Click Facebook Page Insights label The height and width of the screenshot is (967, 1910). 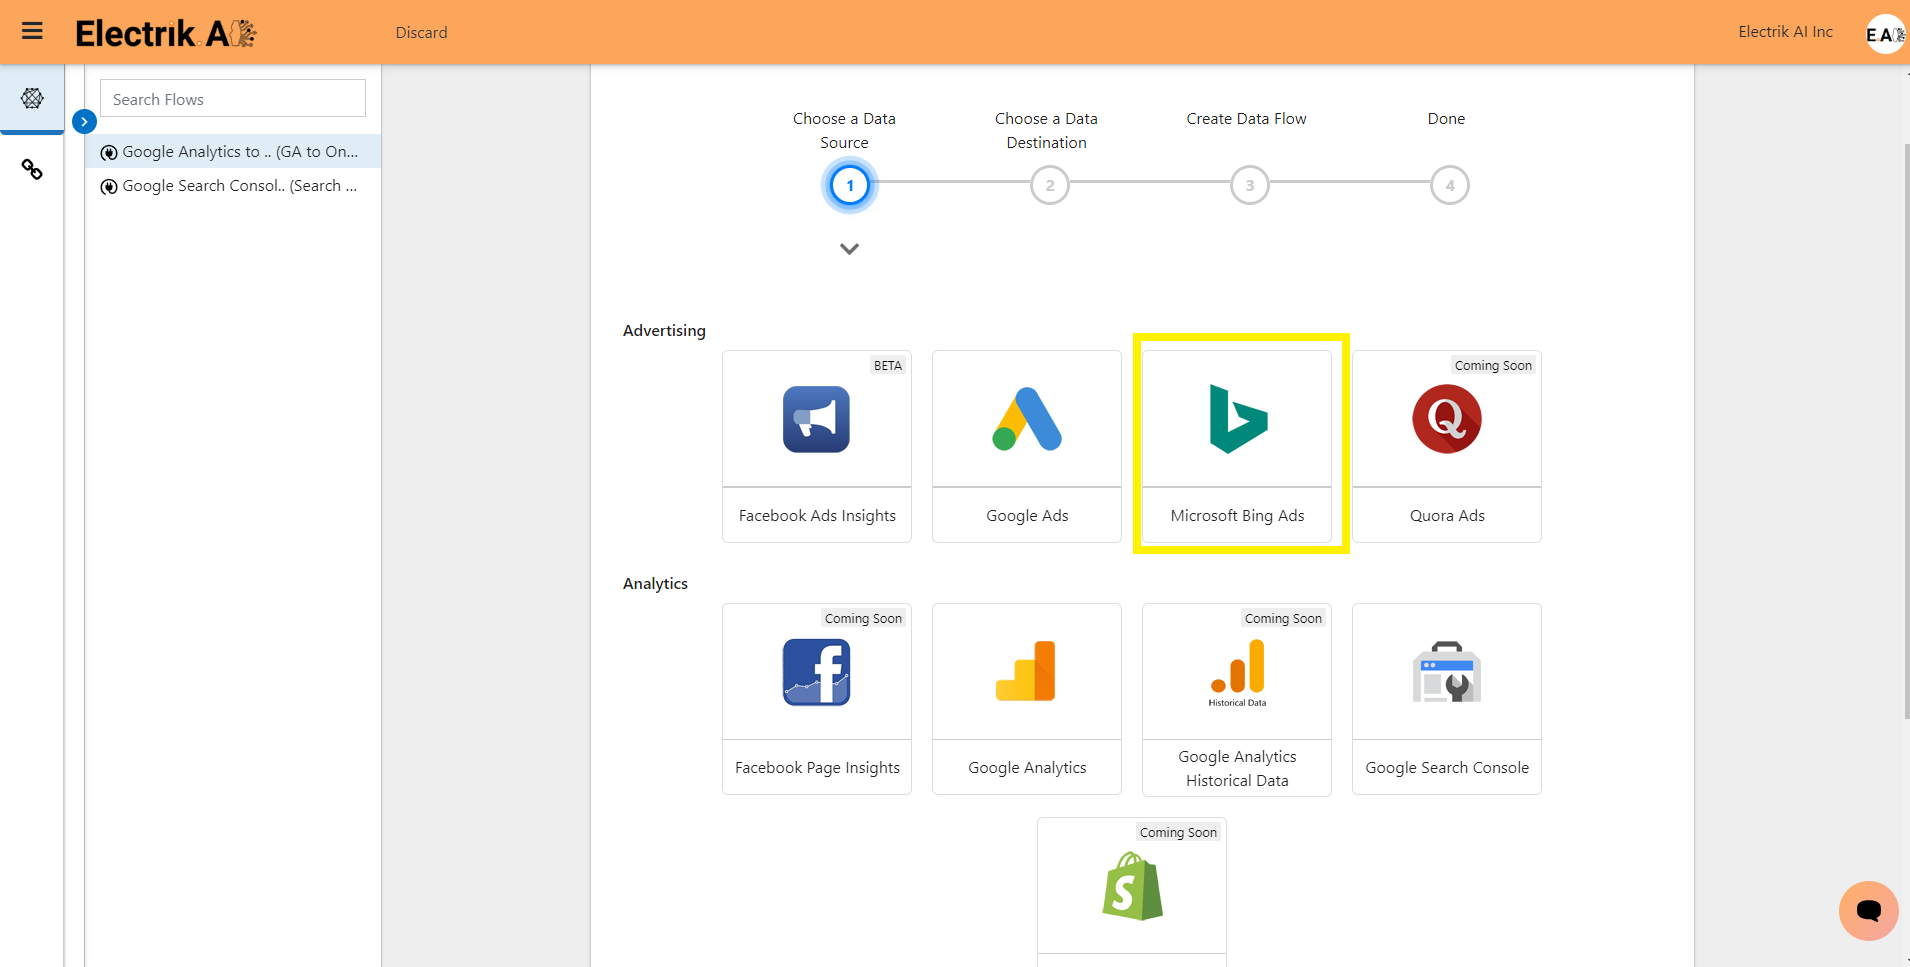tap(817, 768)
